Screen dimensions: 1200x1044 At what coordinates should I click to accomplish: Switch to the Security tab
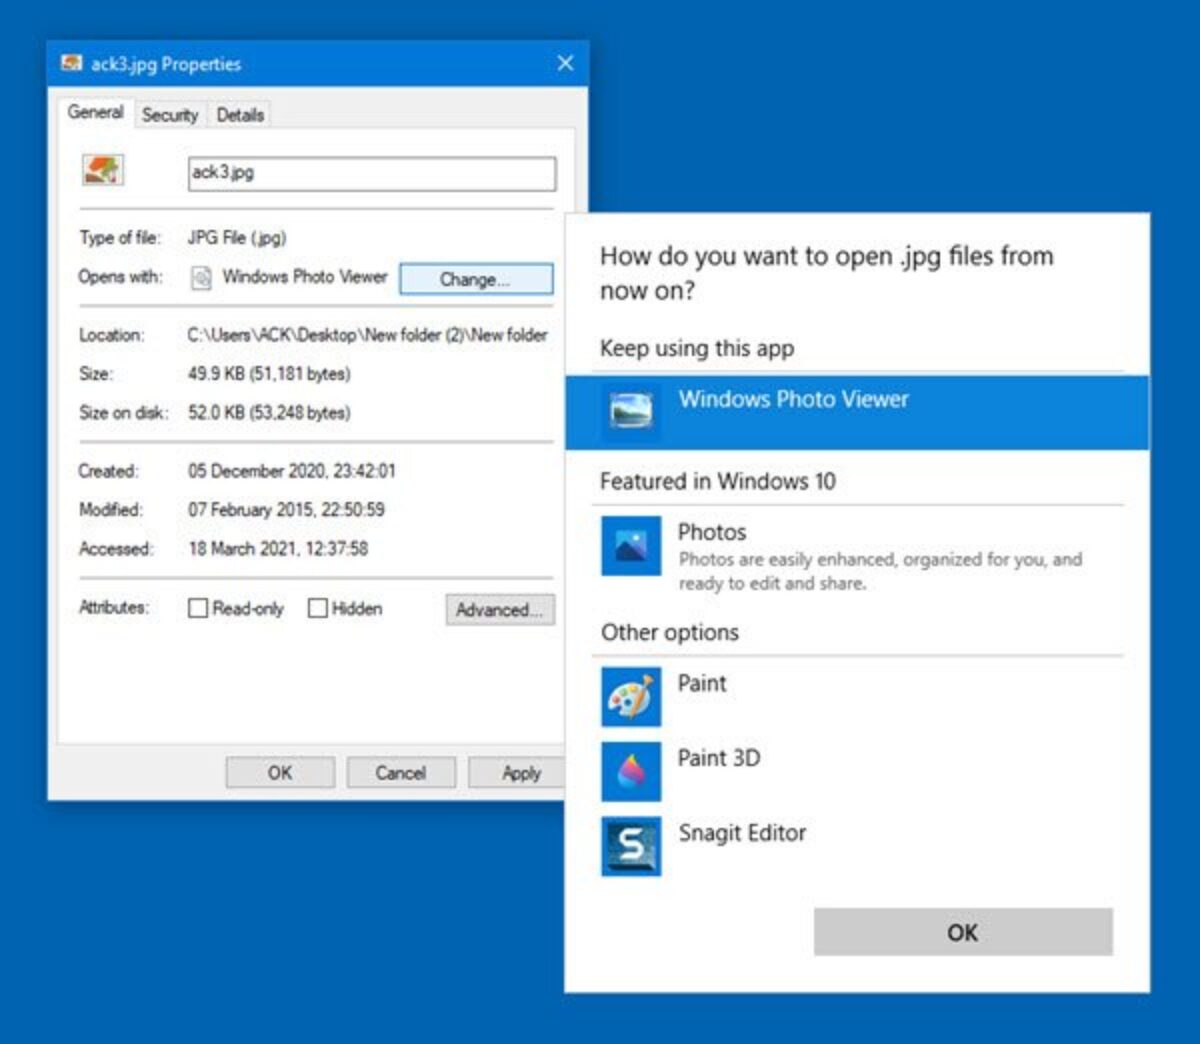pos(170,115)
